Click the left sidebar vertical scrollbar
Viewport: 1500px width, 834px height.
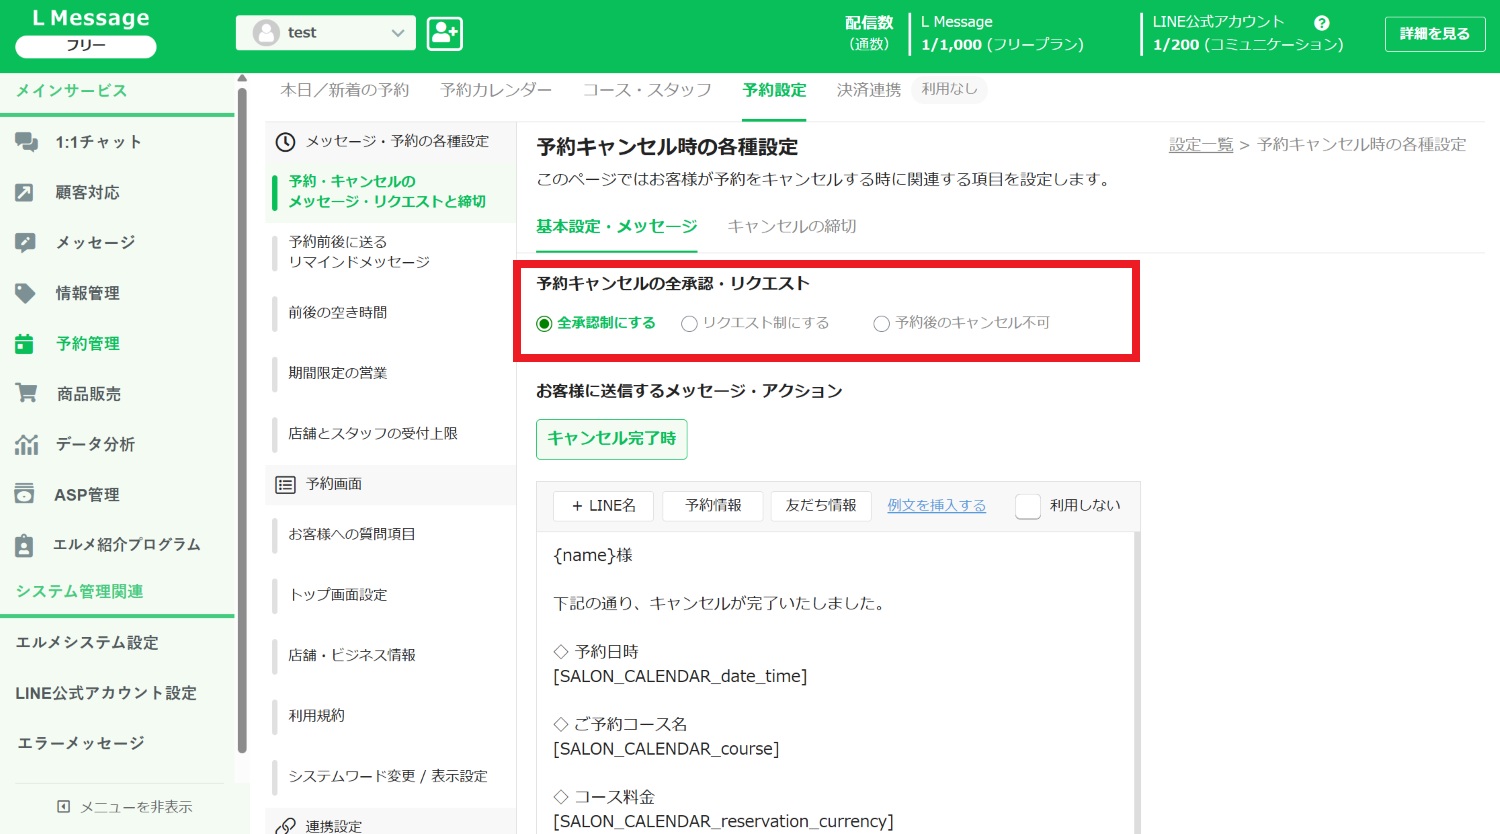coord(242,420)
